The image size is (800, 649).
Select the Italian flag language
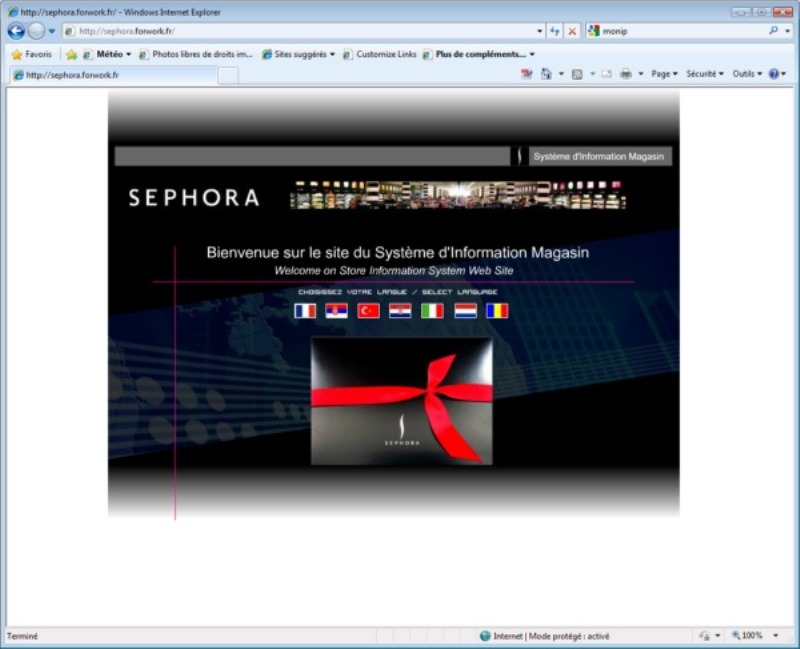(432, 311)
